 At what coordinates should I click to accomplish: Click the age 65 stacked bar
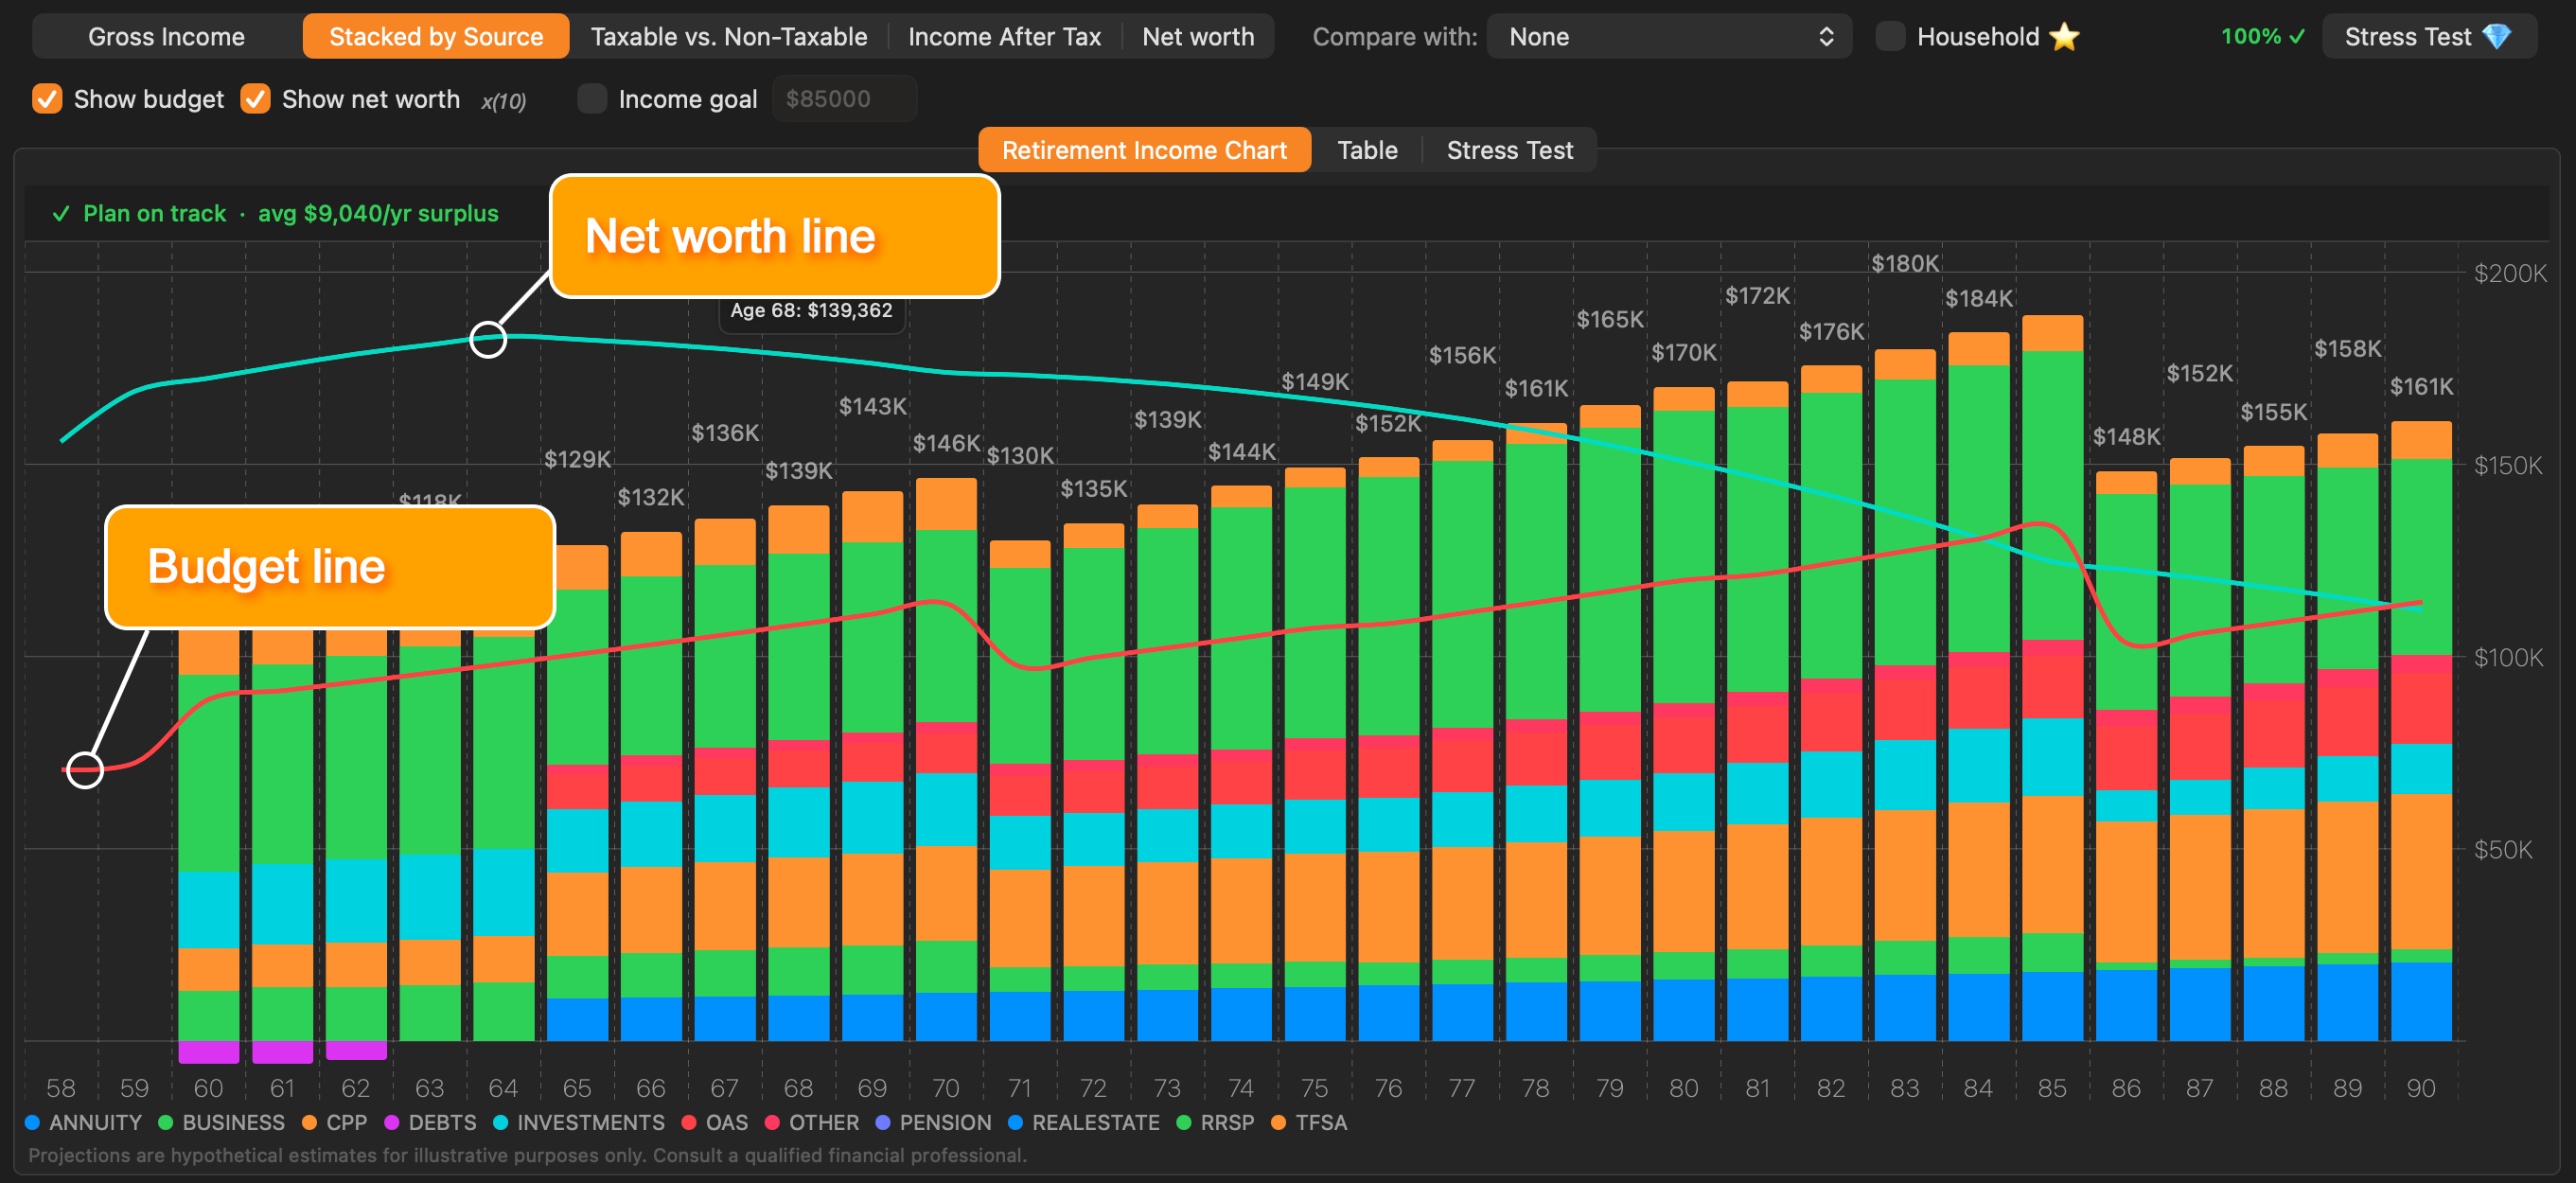coord(577,793)
